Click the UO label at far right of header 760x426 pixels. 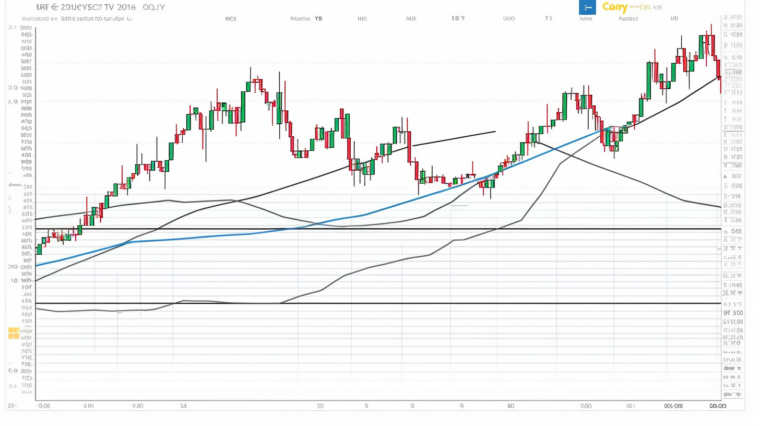tap(674, 18)
